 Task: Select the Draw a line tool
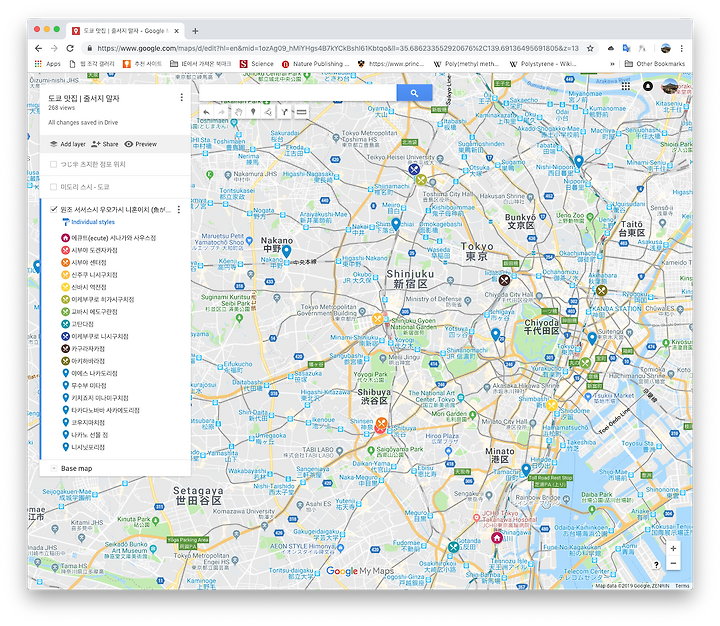[x=268, y=112]
